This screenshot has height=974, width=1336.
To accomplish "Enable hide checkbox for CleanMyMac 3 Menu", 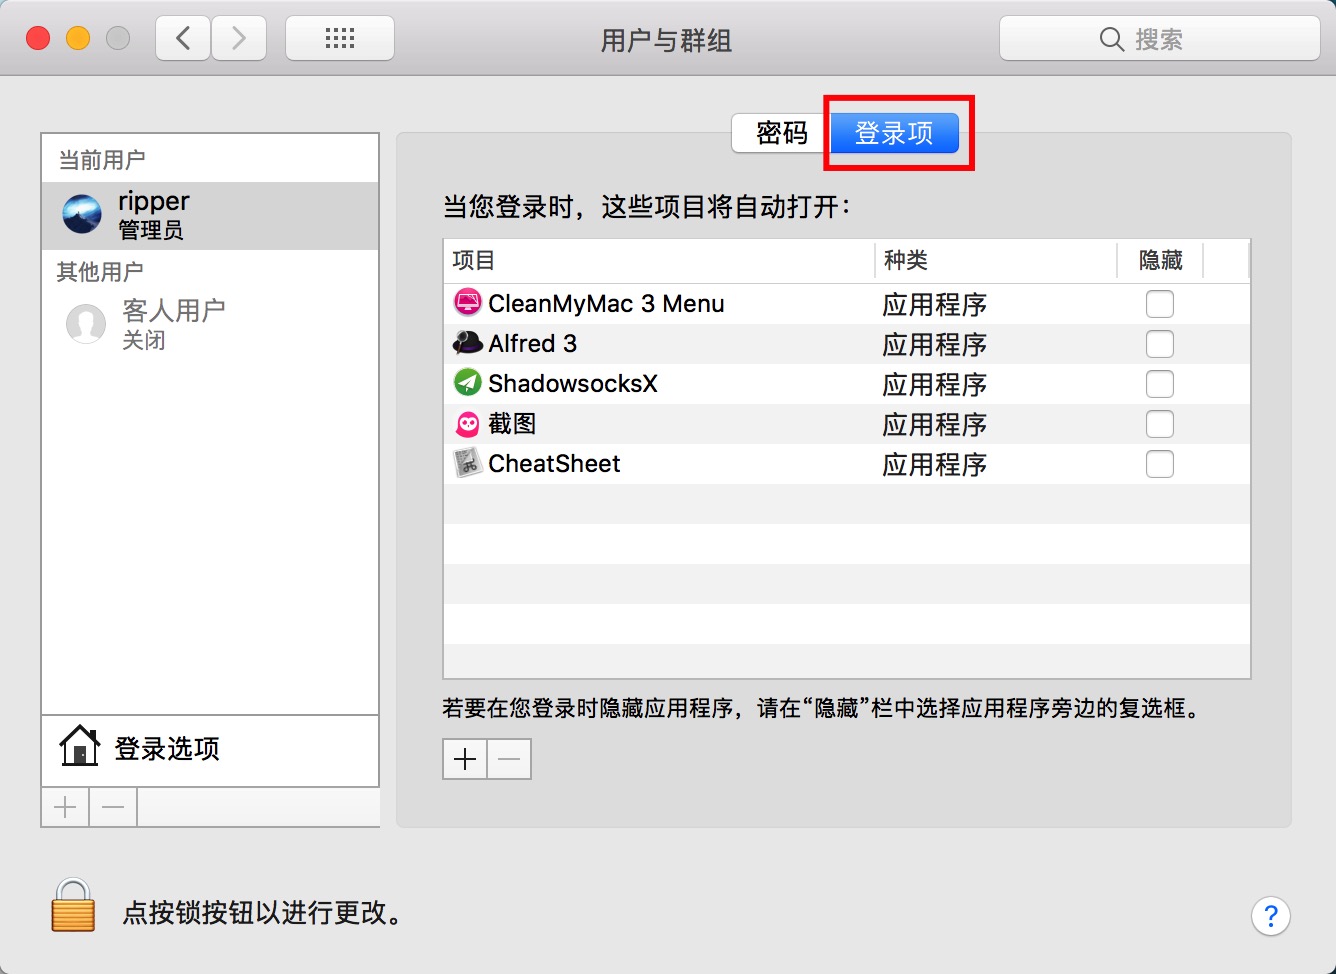I will click(1159, 304).
